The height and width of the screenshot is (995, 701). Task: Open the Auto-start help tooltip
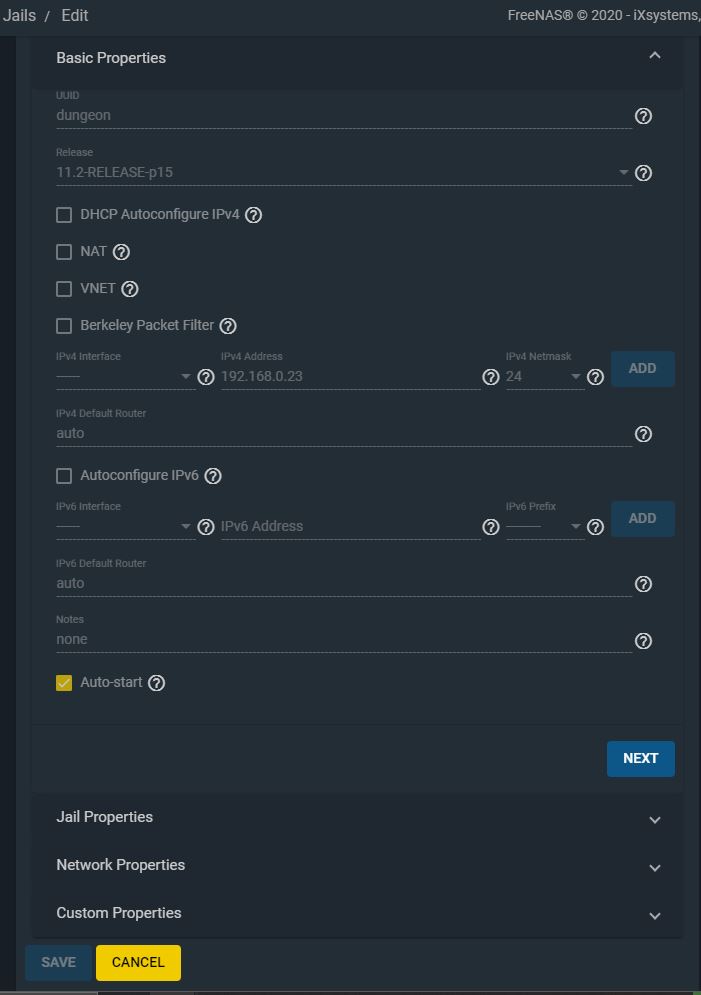click(156, 683)
